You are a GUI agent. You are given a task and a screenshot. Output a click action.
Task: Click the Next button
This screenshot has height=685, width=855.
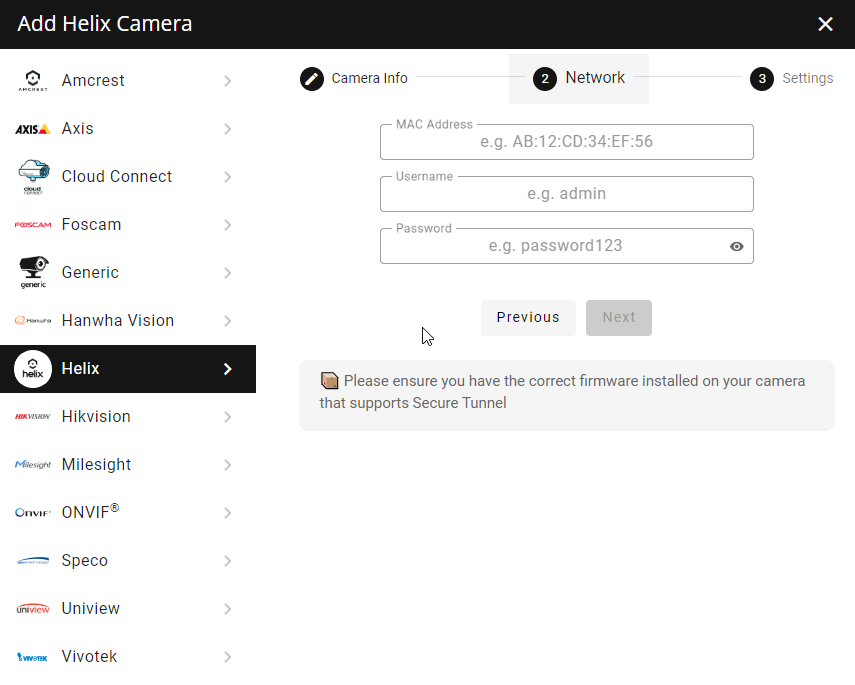click(x=618, y=317)
